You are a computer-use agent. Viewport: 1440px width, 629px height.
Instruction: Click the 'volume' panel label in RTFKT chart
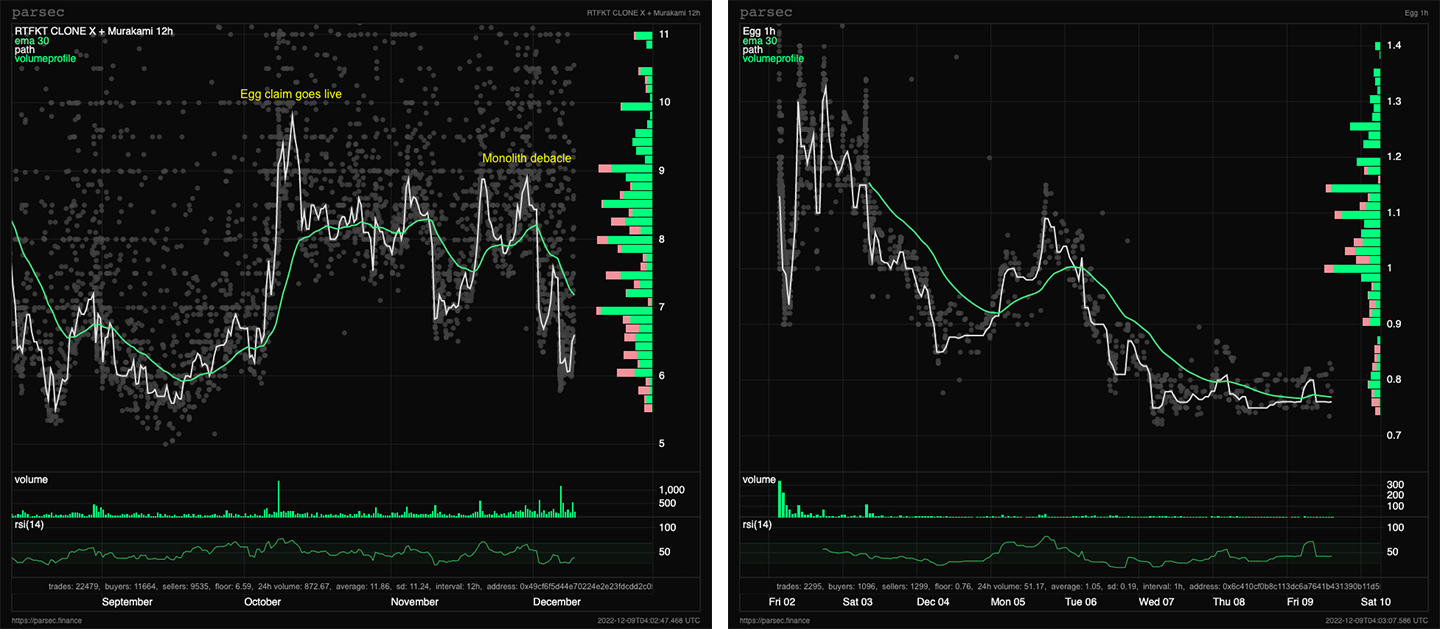pos(31,480)
